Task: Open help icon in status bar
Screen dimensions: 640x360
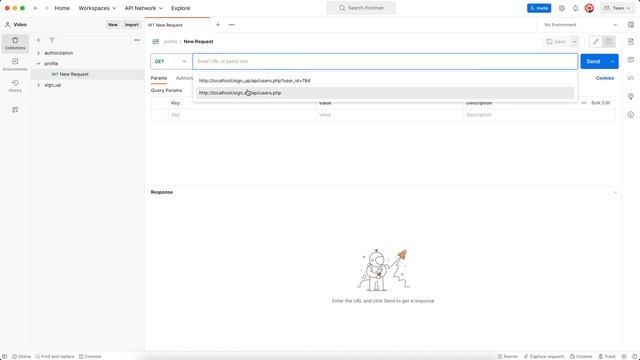Action: (634, 356)
